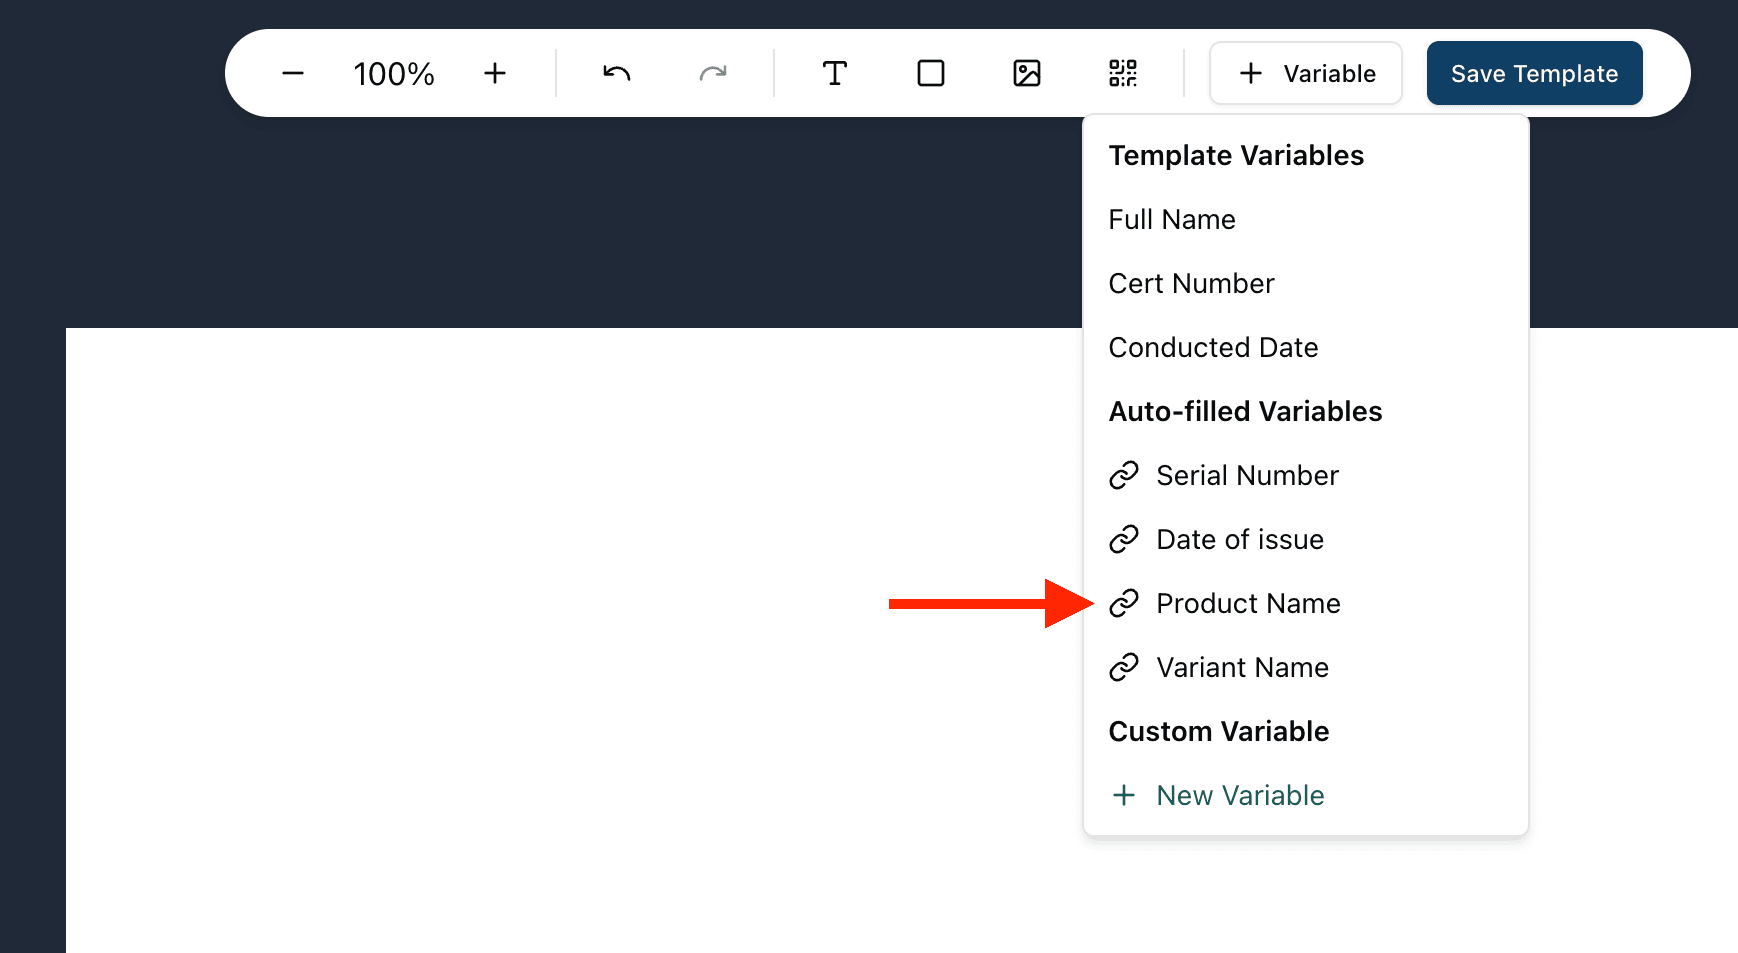Create a New Variable
The image size is (1738, 953).
pos(1239,795)
